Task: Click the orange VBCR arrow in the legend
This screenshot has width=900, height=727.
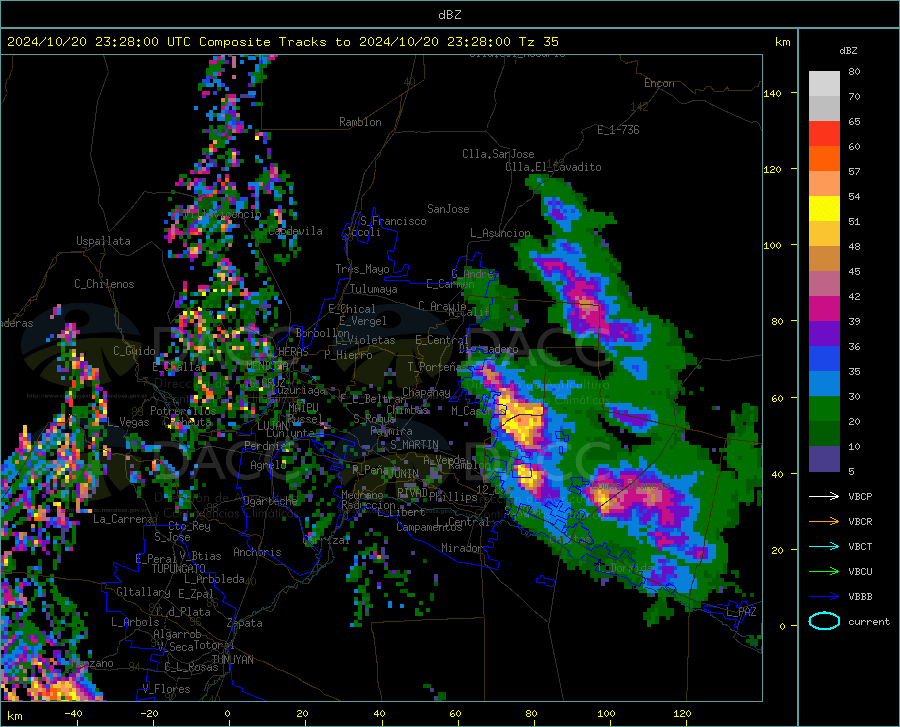Action: tap(824, 522)
